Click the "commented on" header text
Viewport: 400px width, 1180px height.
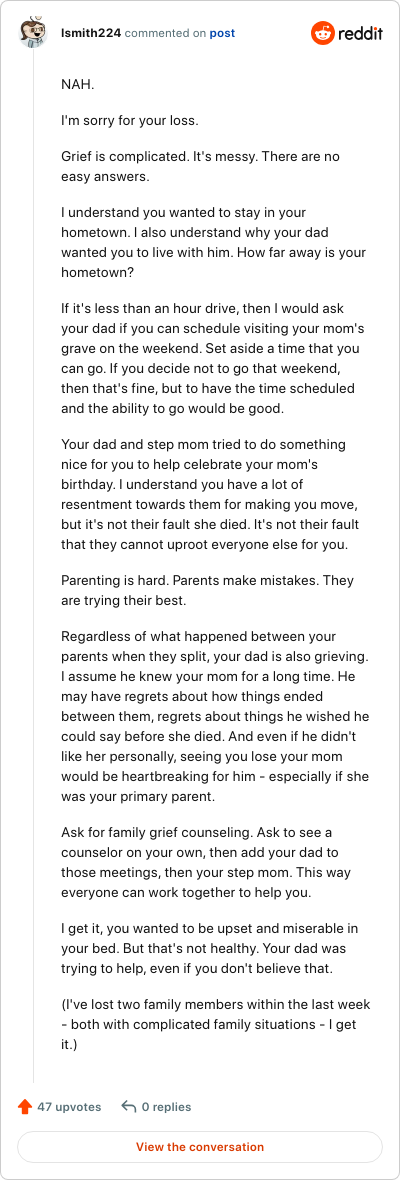(165, 33)
